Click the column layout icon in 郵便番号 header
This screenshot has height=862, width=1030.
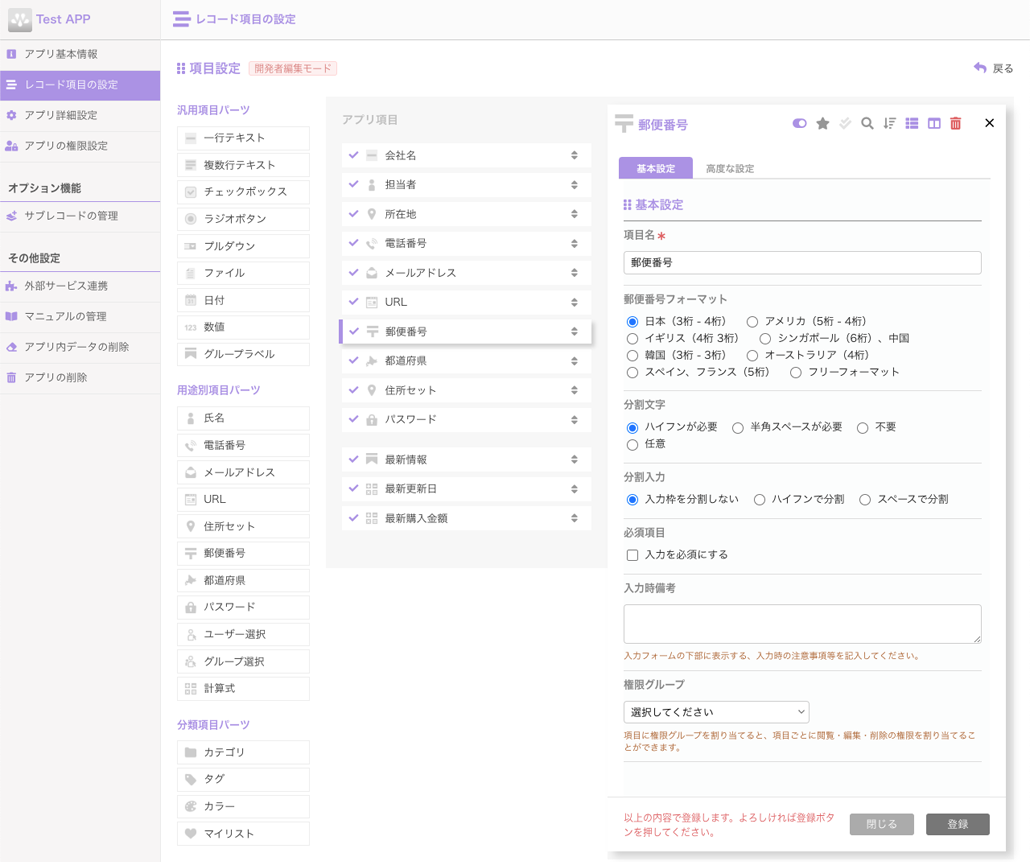934,124
